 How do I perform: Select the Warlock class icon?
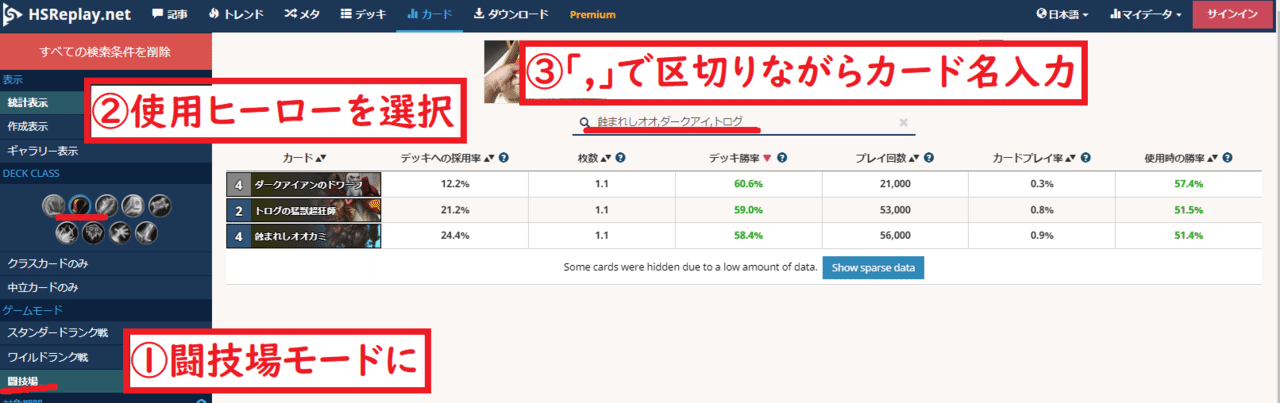(x=119, y=232)
